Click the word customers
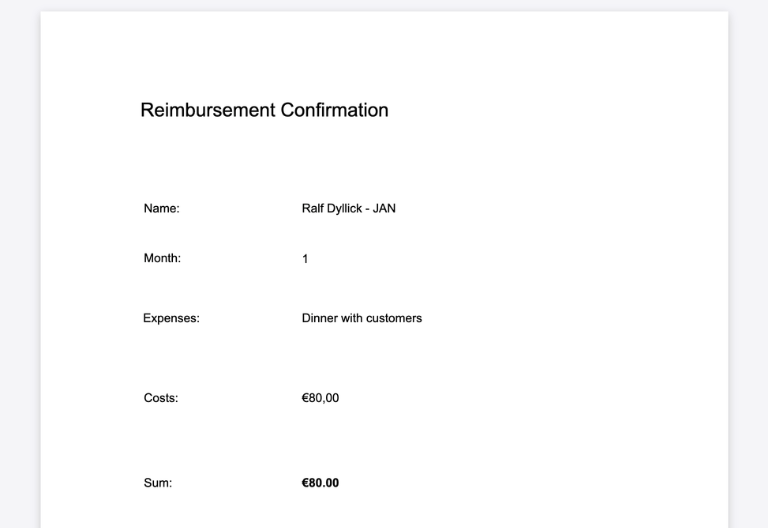 (394, 318)
